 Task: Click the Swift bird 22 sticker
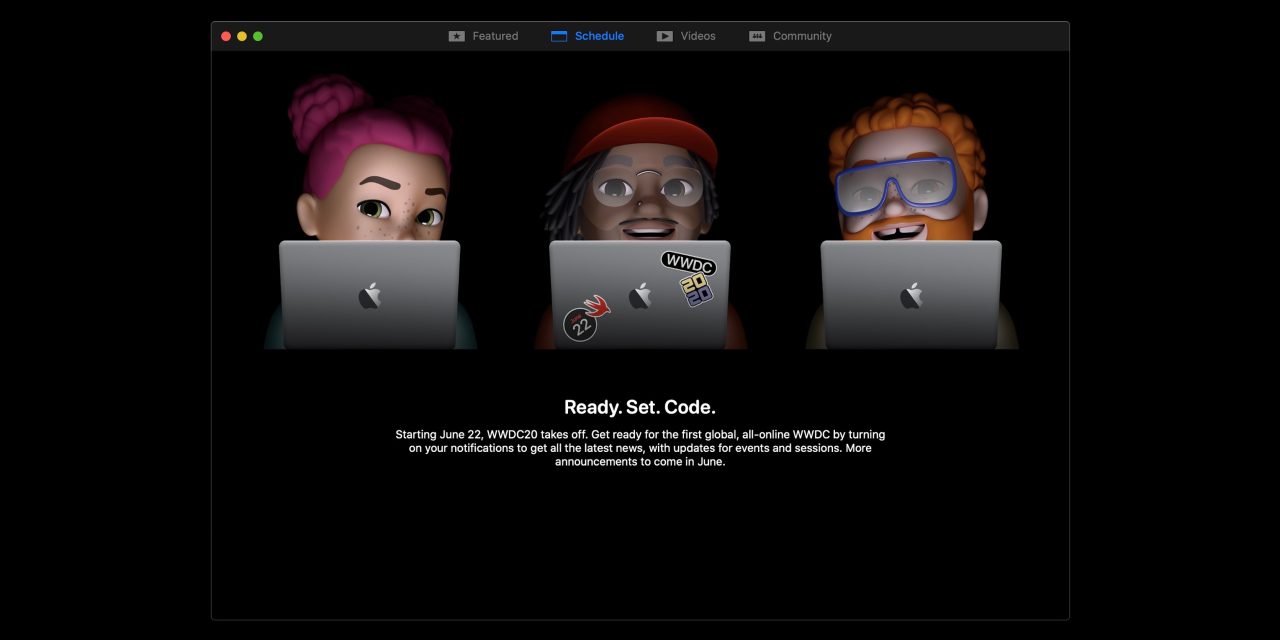click(585, 319)
